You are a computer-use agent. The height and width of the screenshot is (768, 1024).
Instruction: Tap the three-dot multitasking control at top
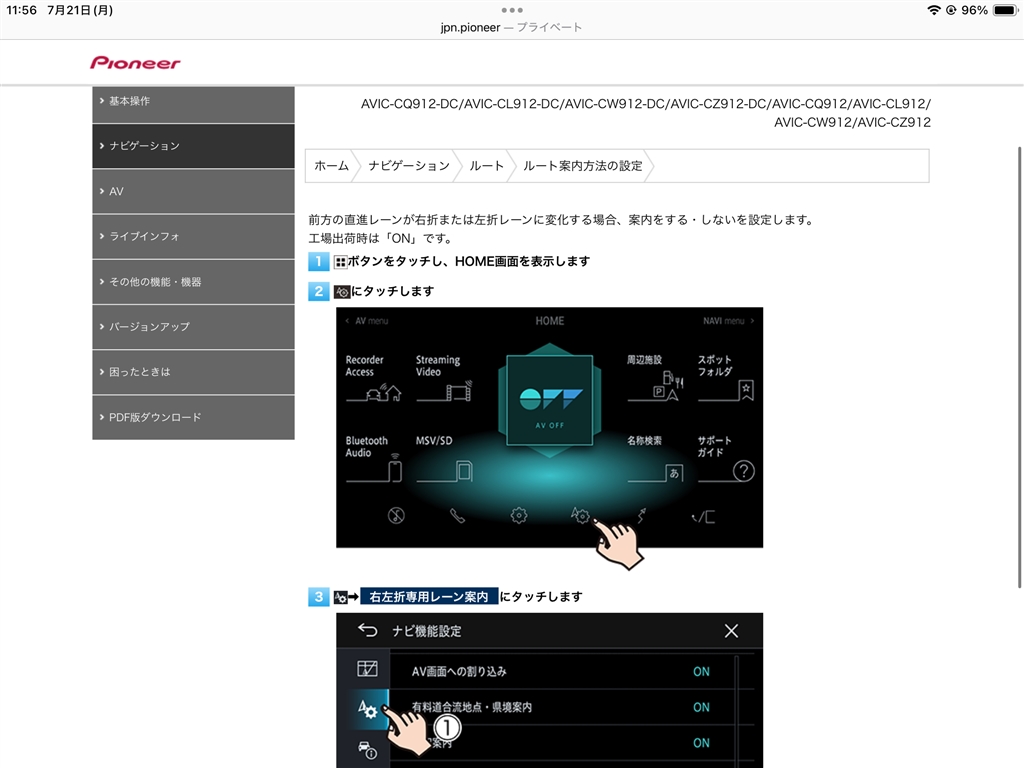(x=512, y=10)
